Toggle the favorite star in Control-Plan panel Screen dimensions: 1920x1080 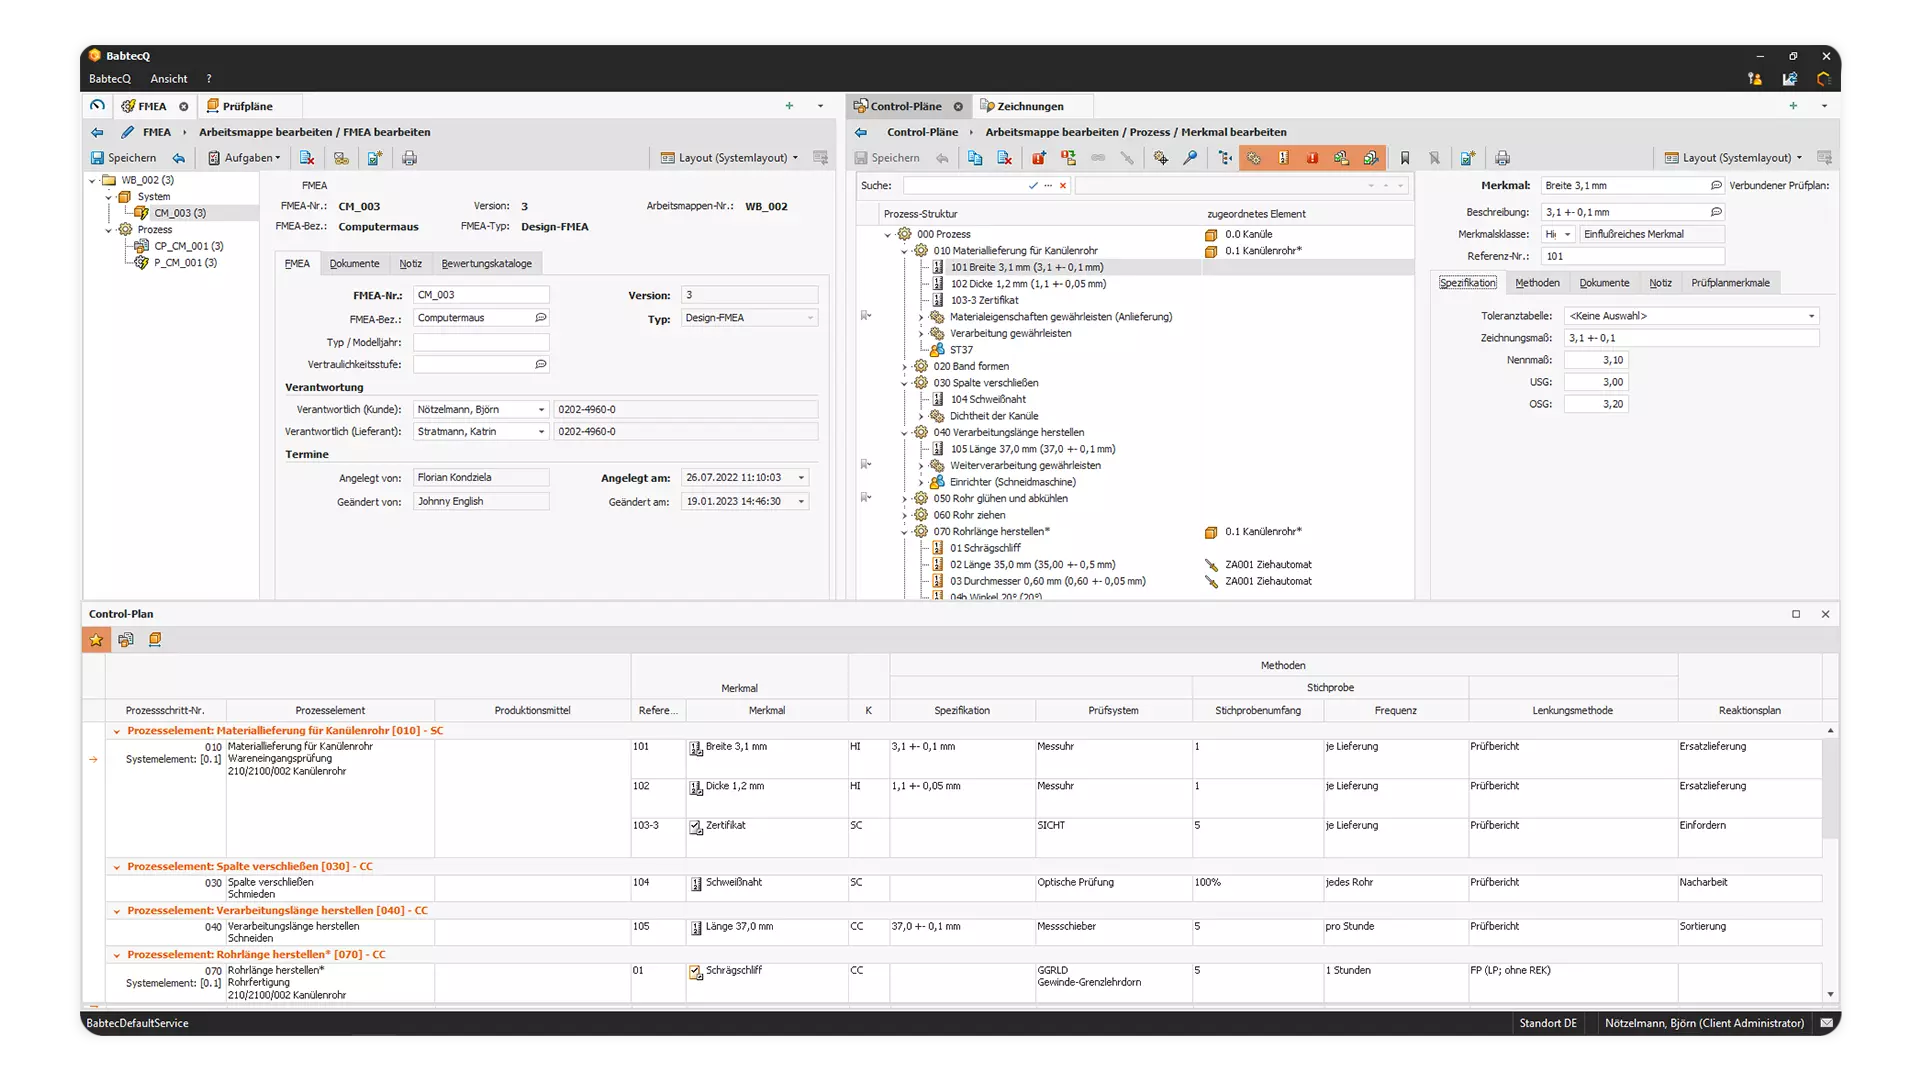pyautogui.click(x=96, y=640)
